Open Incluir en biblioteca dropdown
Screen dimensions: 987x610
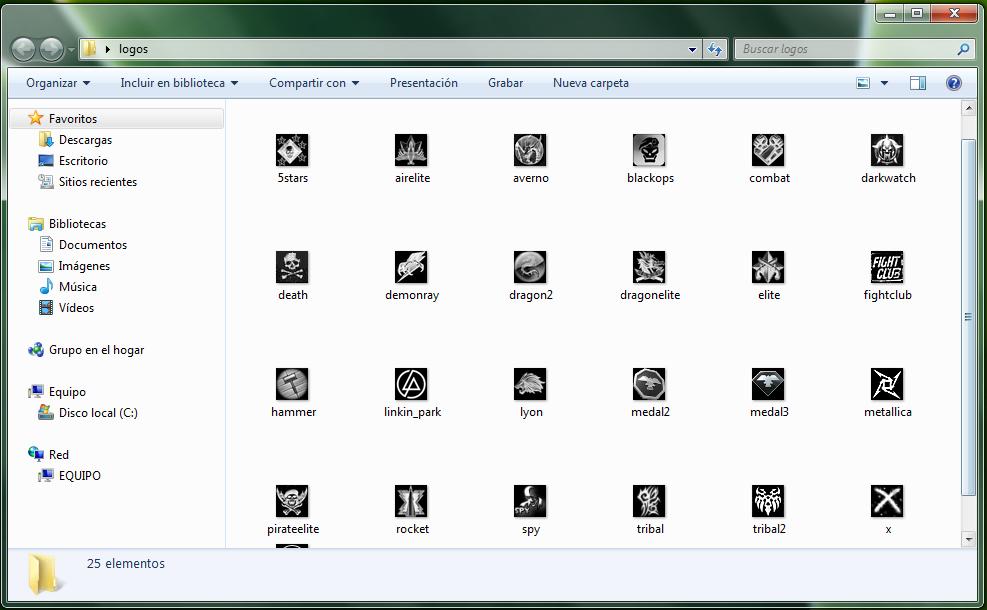179,83
